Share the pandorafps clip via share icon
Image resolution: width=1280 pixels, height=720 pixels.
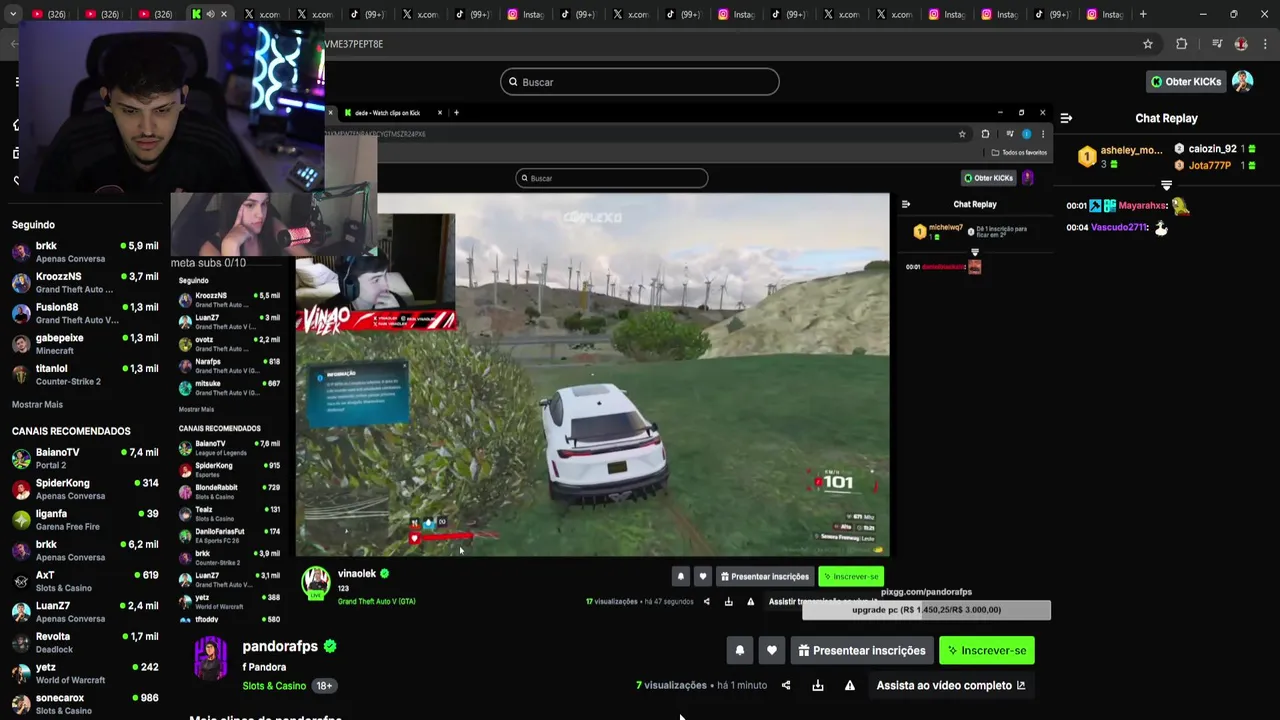(x=786, y=685)
